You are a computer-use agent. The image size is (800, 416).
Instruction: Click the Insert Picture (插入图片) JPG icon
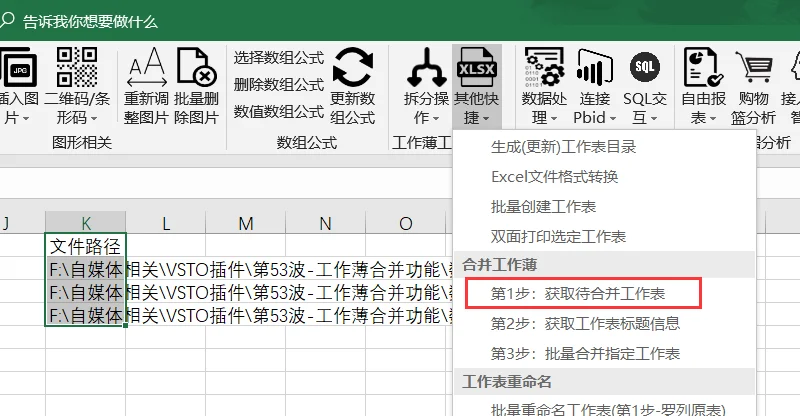(x=18, y=67)
